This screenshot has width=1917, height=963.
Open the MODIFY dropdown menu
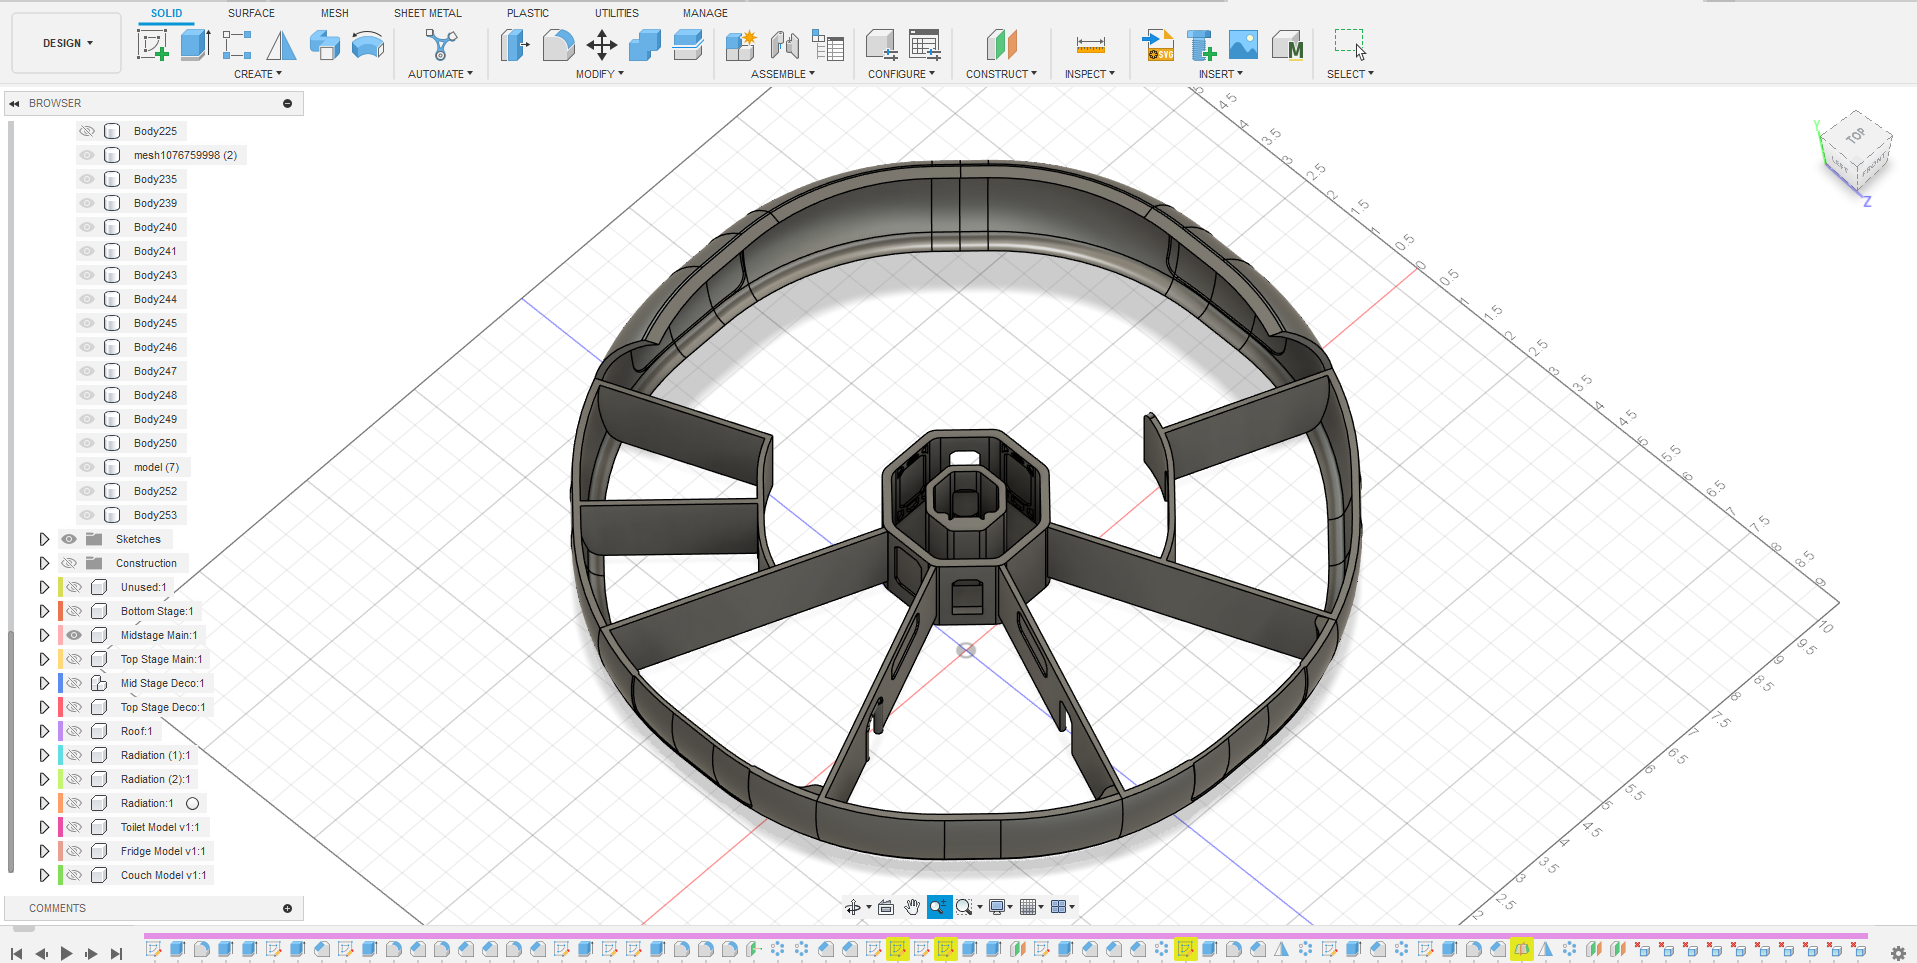click(599, 74)
